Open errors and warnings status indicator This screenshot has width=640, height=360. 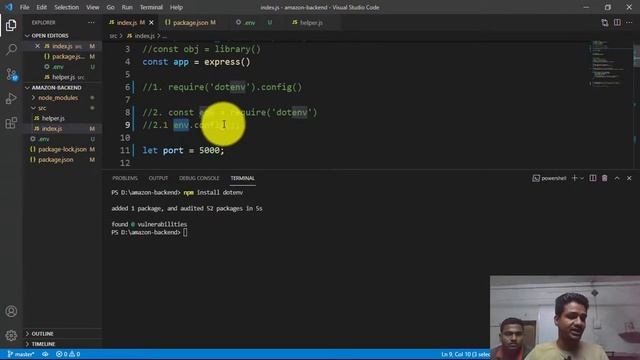click(68, 354)
